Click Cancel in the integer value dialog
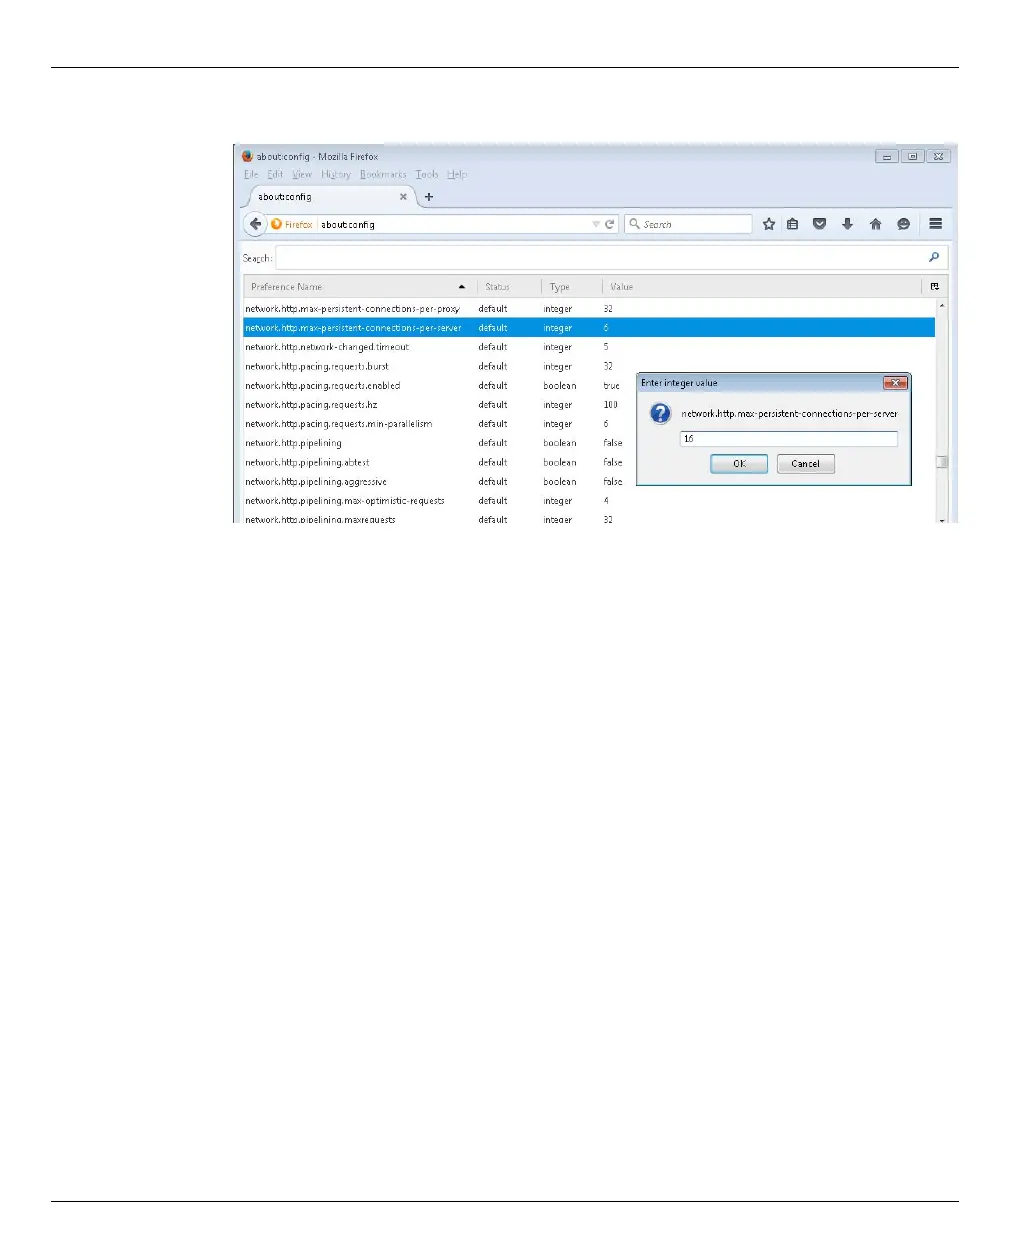The height and width of the screenshot is (1258, 1010). point(805,464)
